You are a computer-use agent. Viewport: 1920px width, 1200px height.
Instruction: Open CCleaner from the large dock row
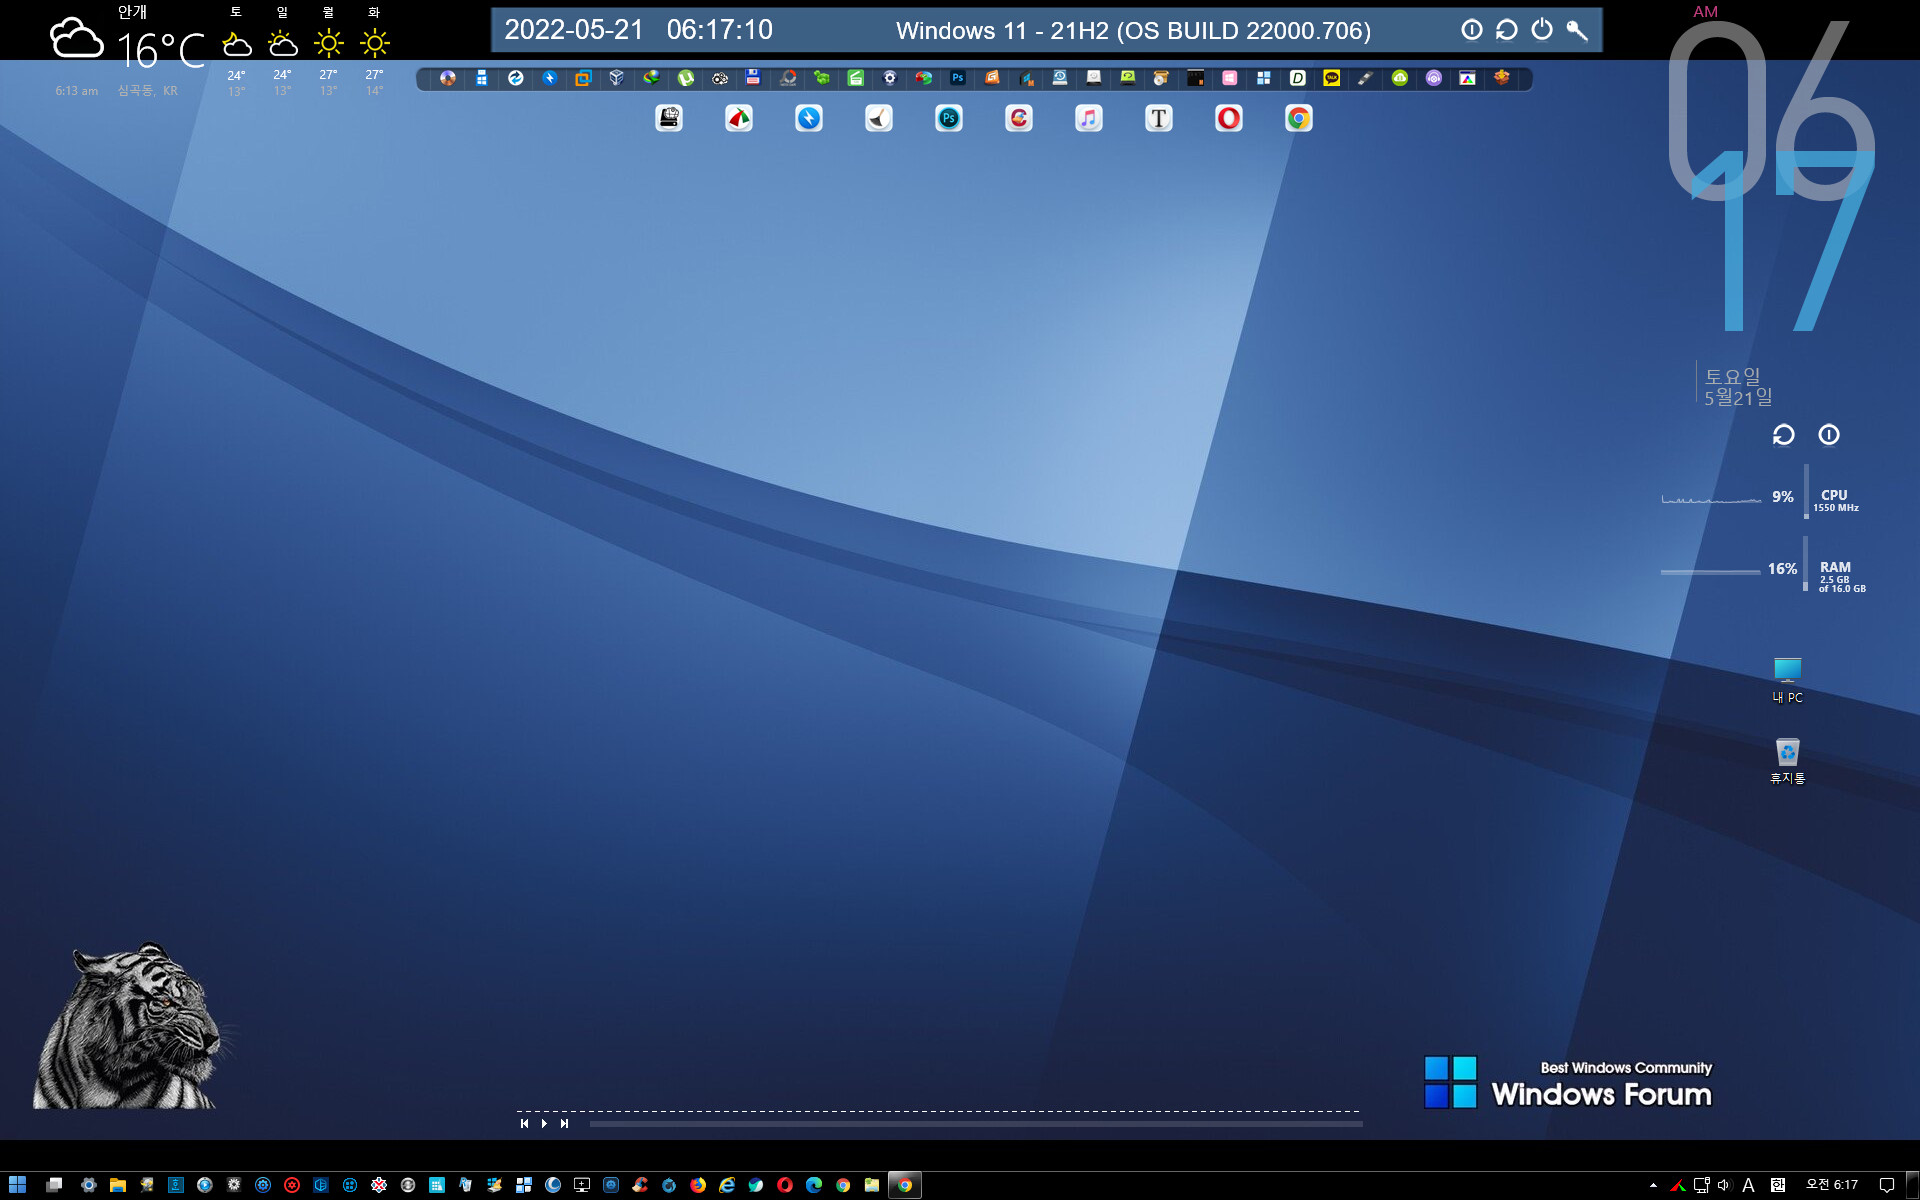(1018, 119)
